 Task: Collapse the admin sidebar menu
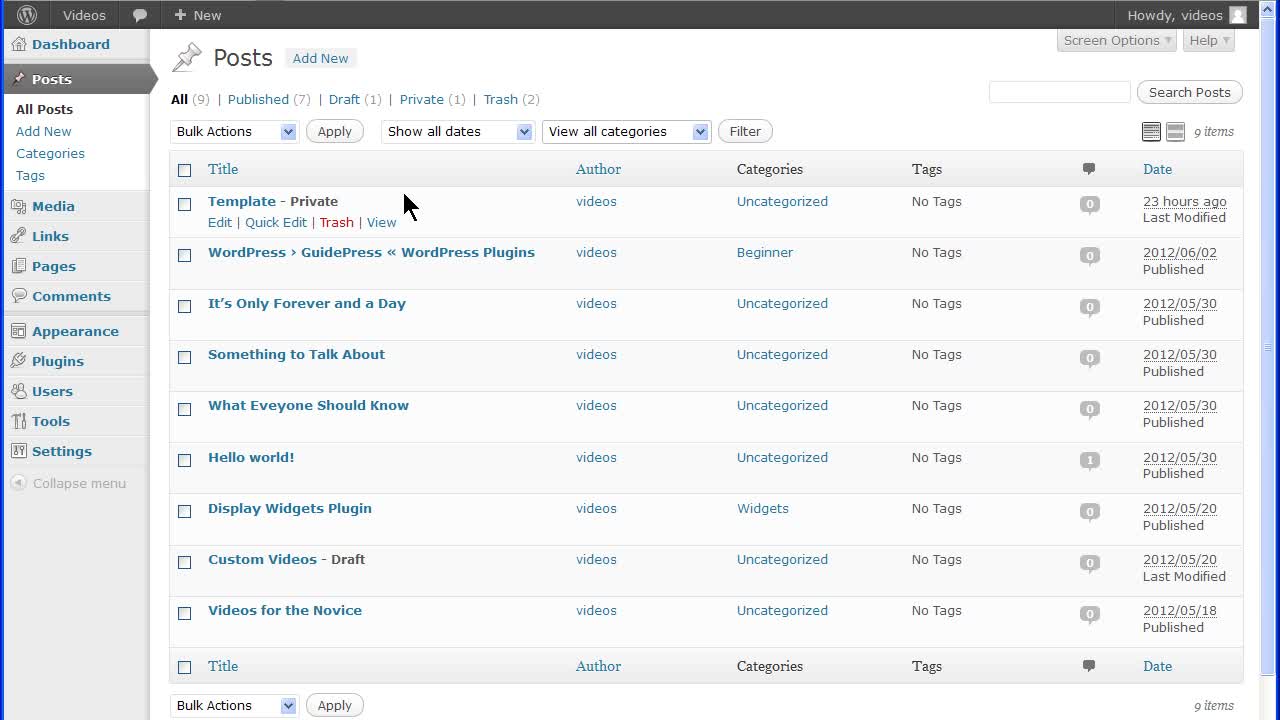pyautogui.click(x=69, y=483)
